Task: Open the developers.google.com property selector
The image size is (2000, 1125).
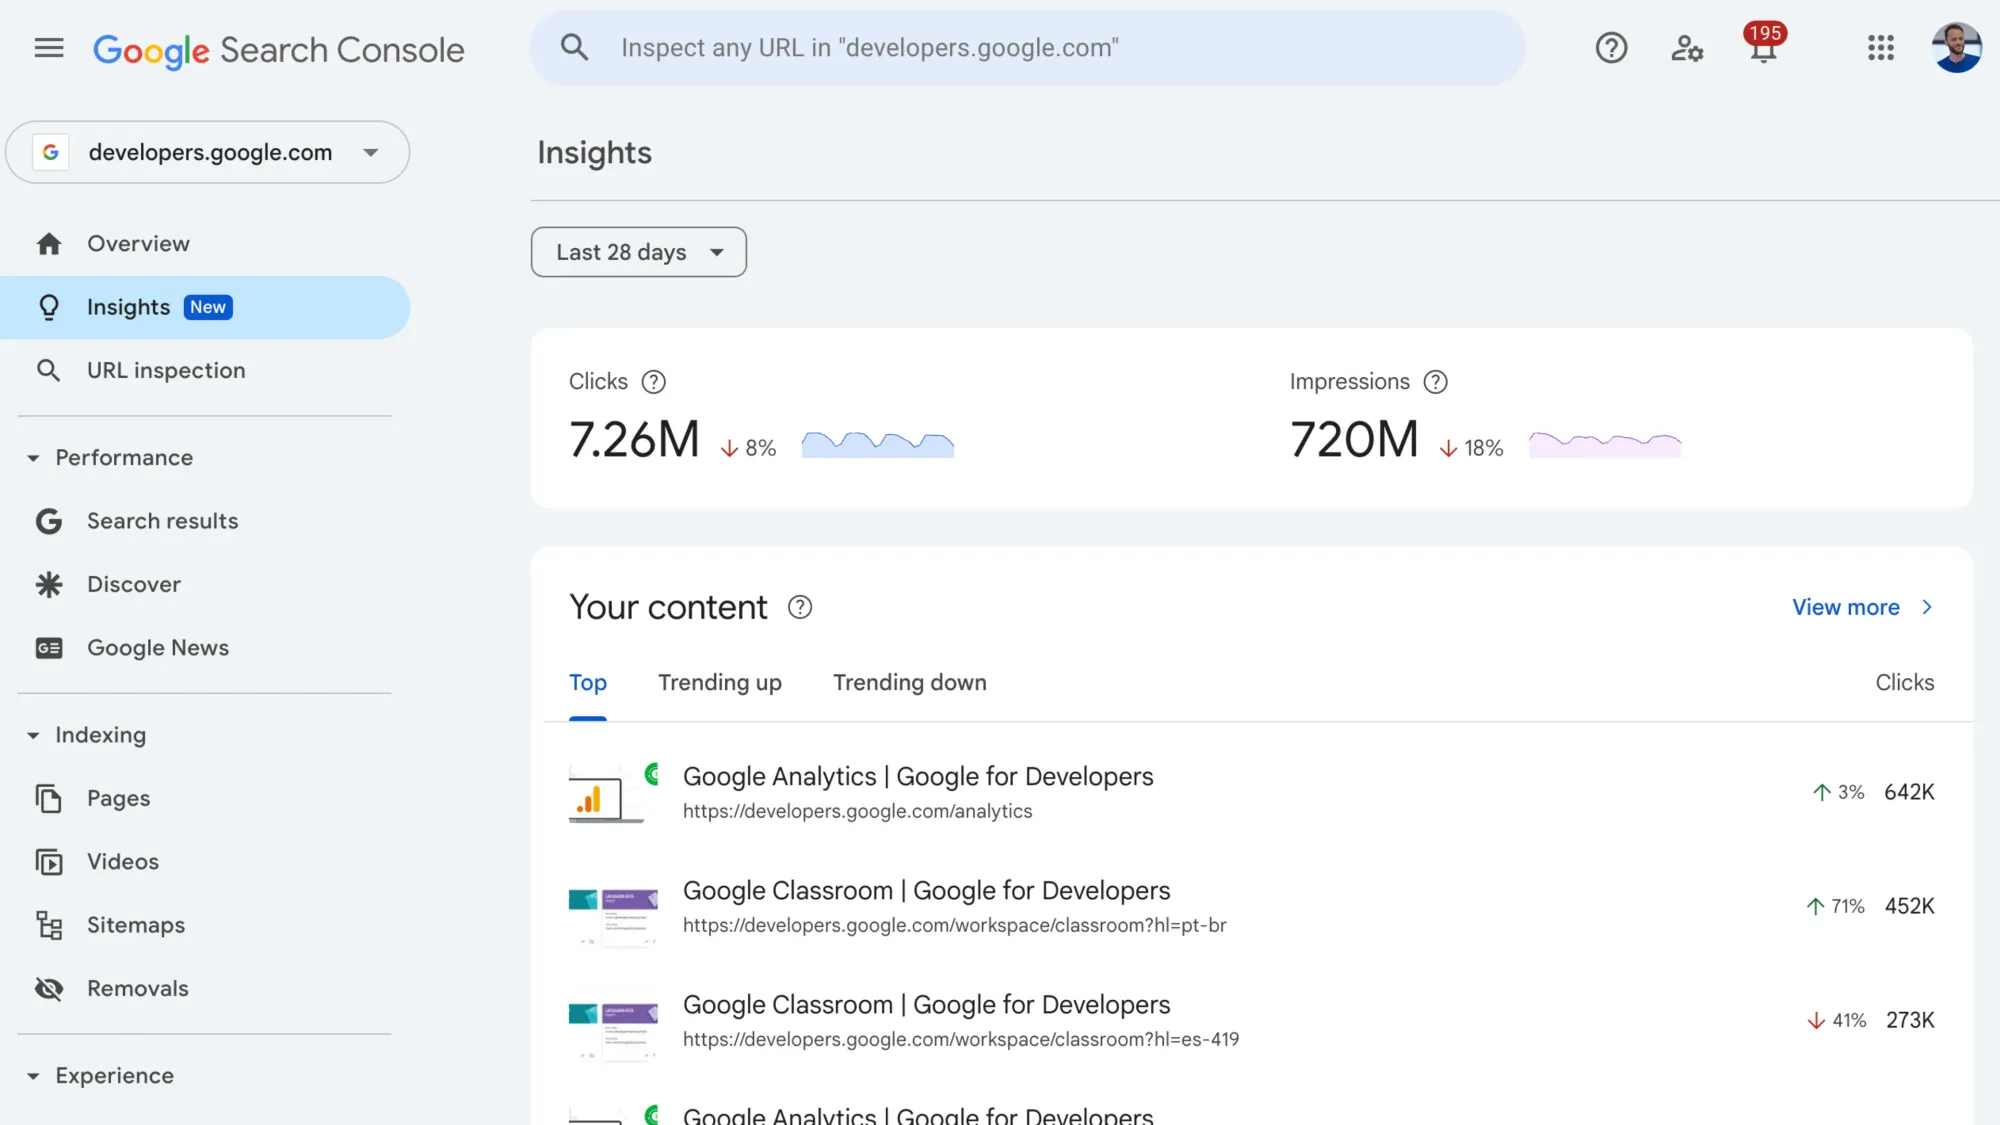Action: tap(207, 152)
